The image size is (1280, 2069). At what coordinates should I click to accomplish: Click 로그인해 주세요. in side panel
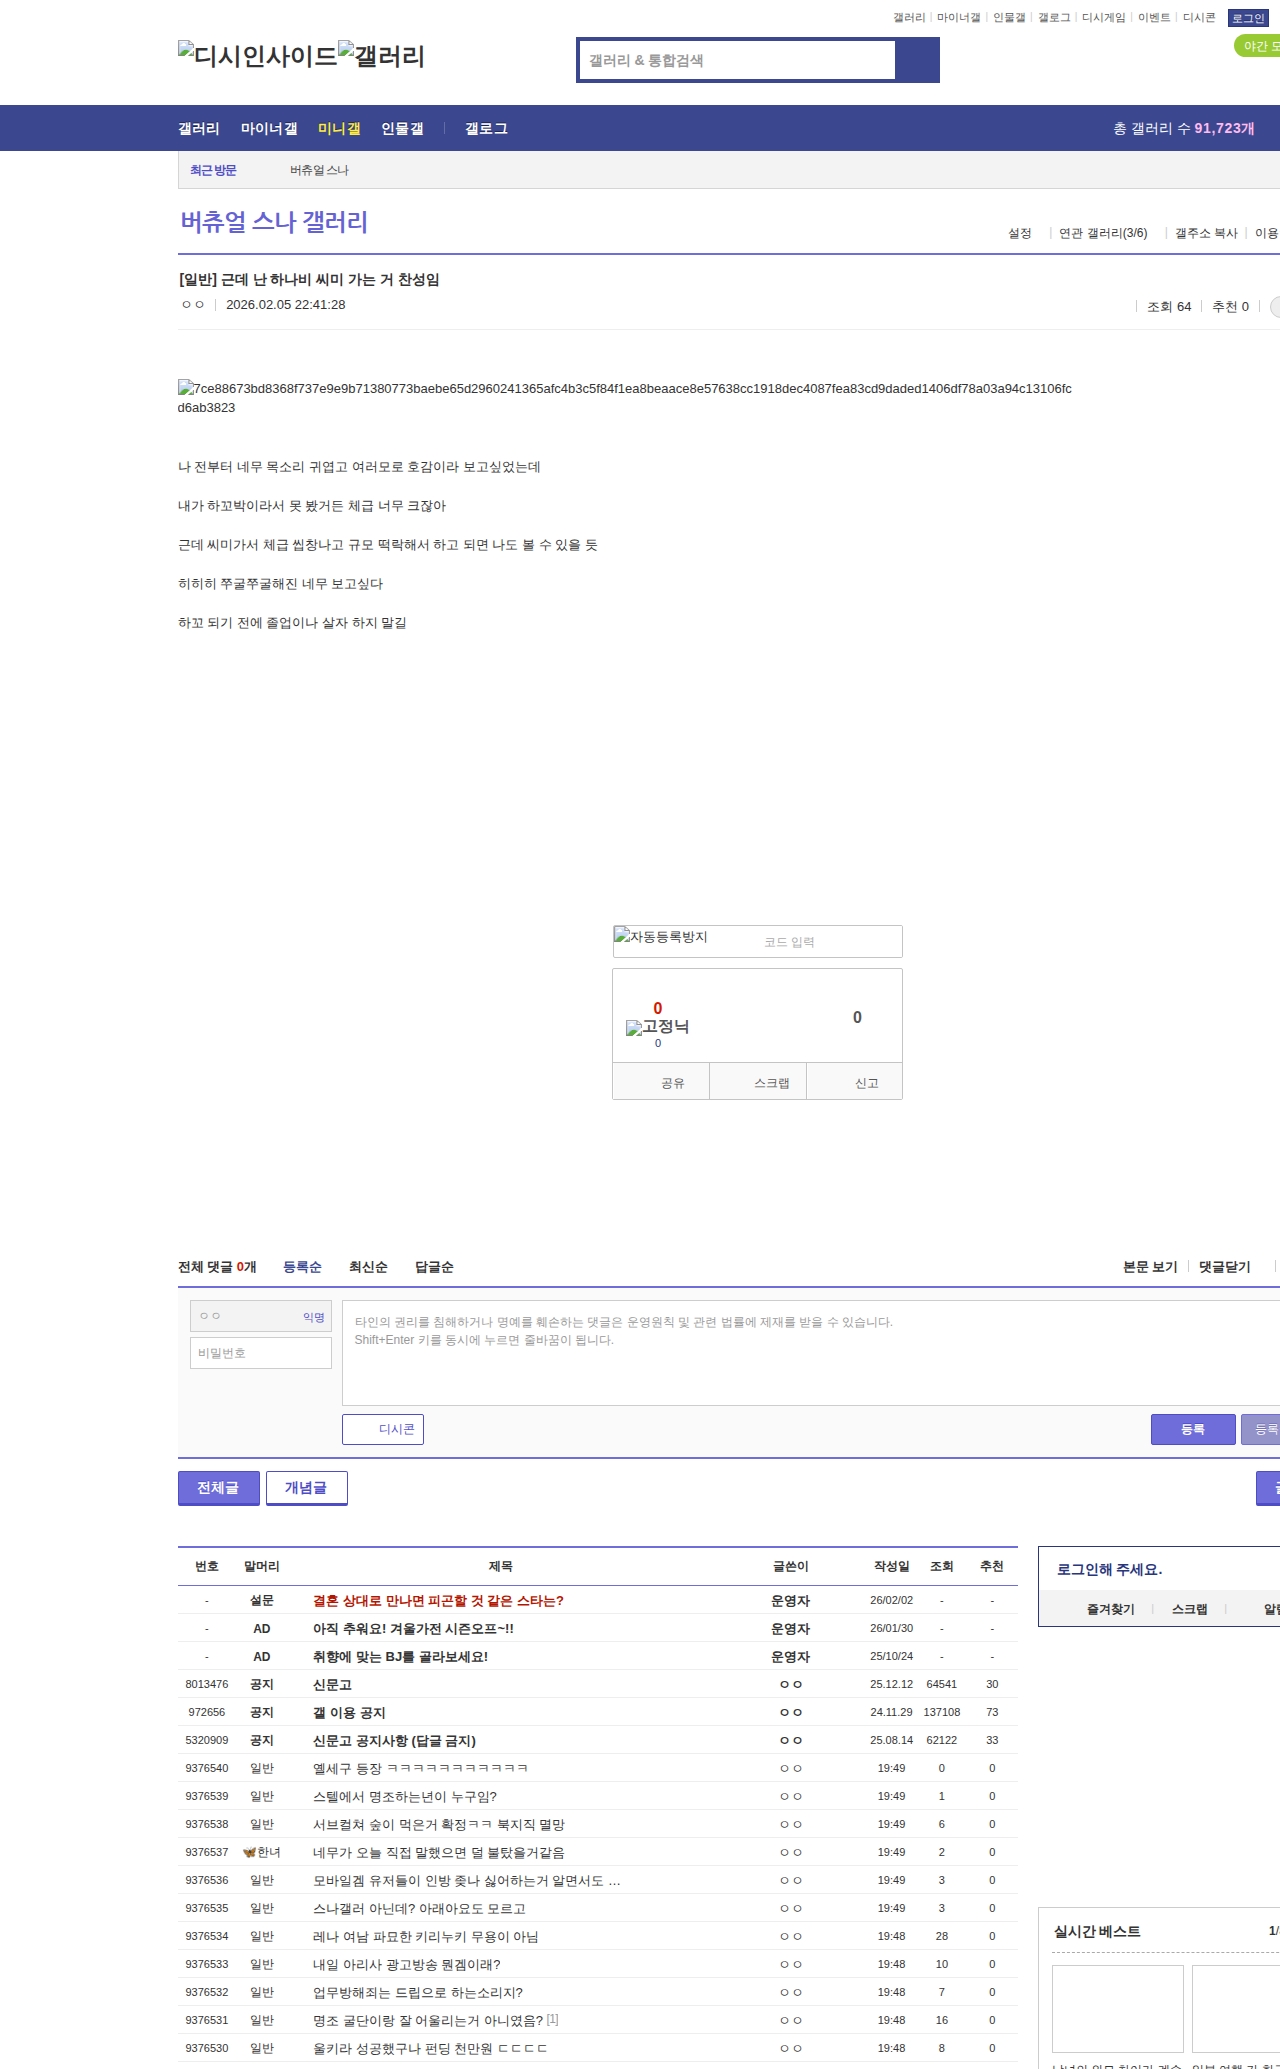pyautogui.click(x=1109, y=1569)
